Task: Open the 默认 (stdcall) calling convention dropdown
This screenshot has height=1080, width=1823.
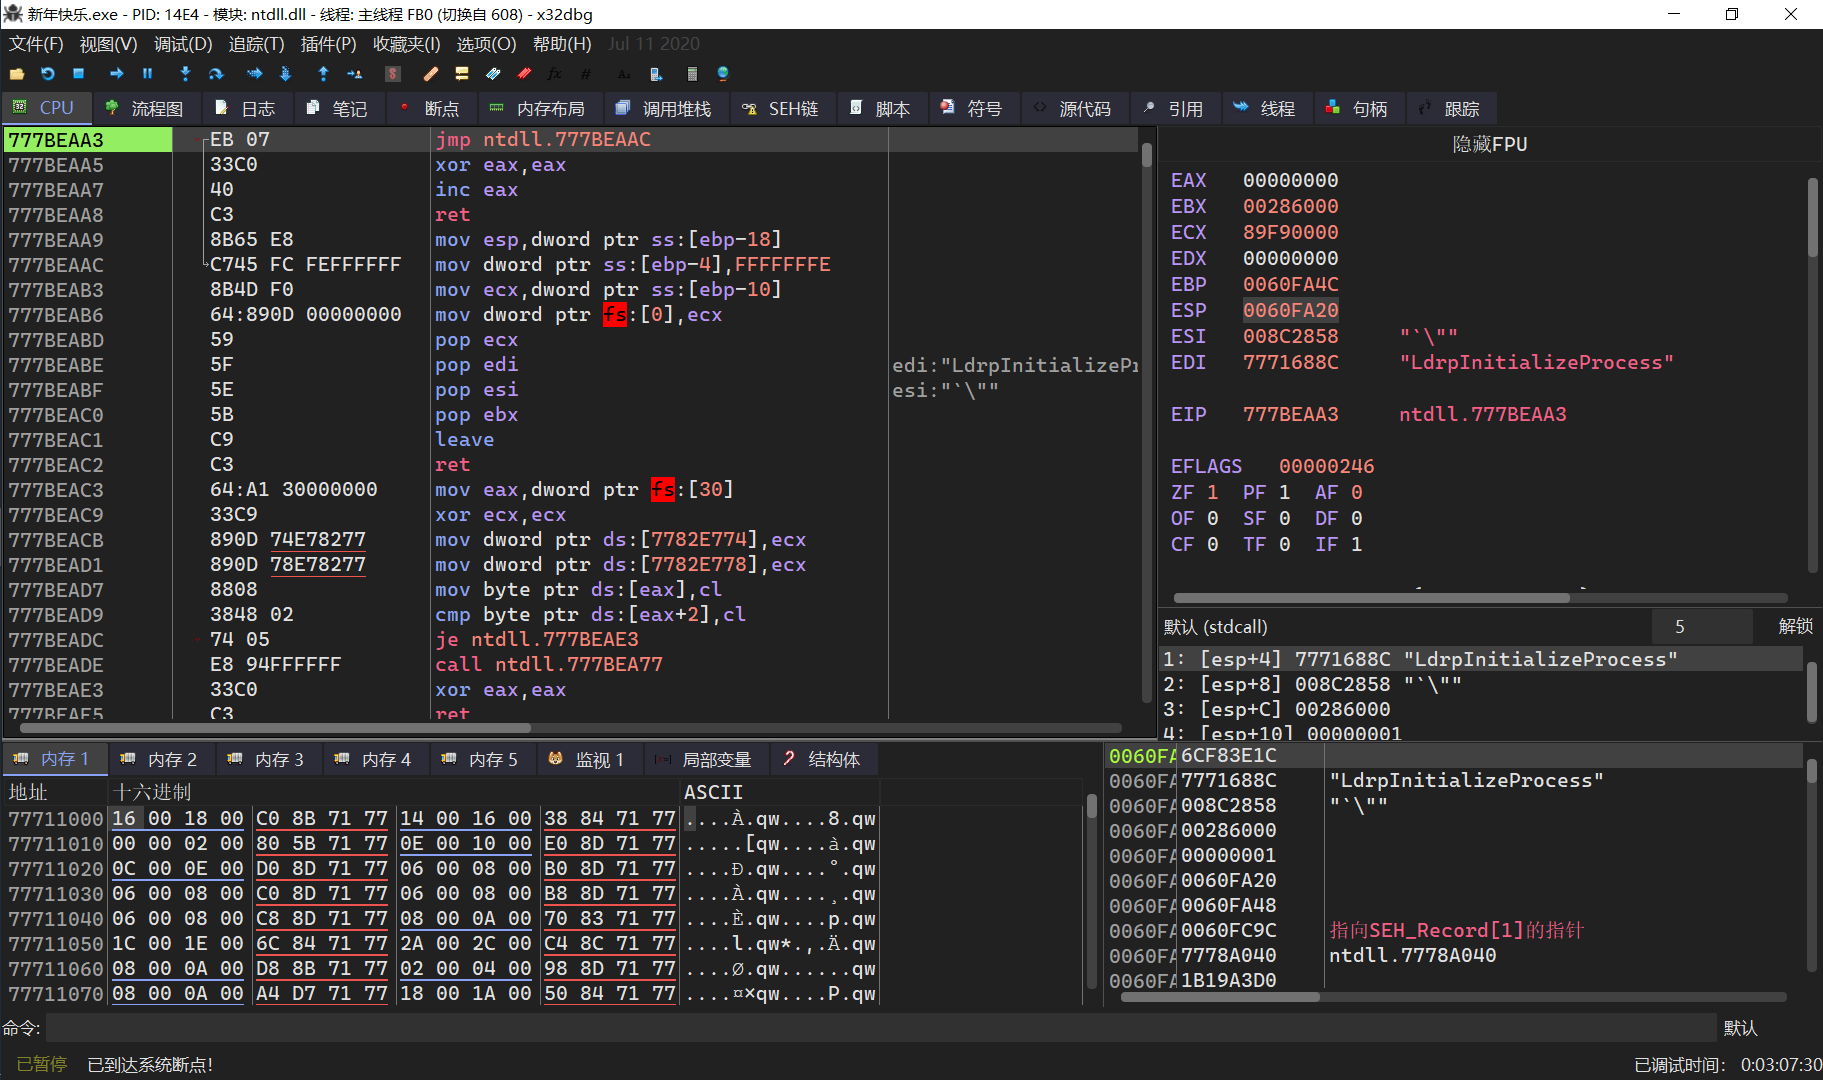Action: tap(1215, 626)
